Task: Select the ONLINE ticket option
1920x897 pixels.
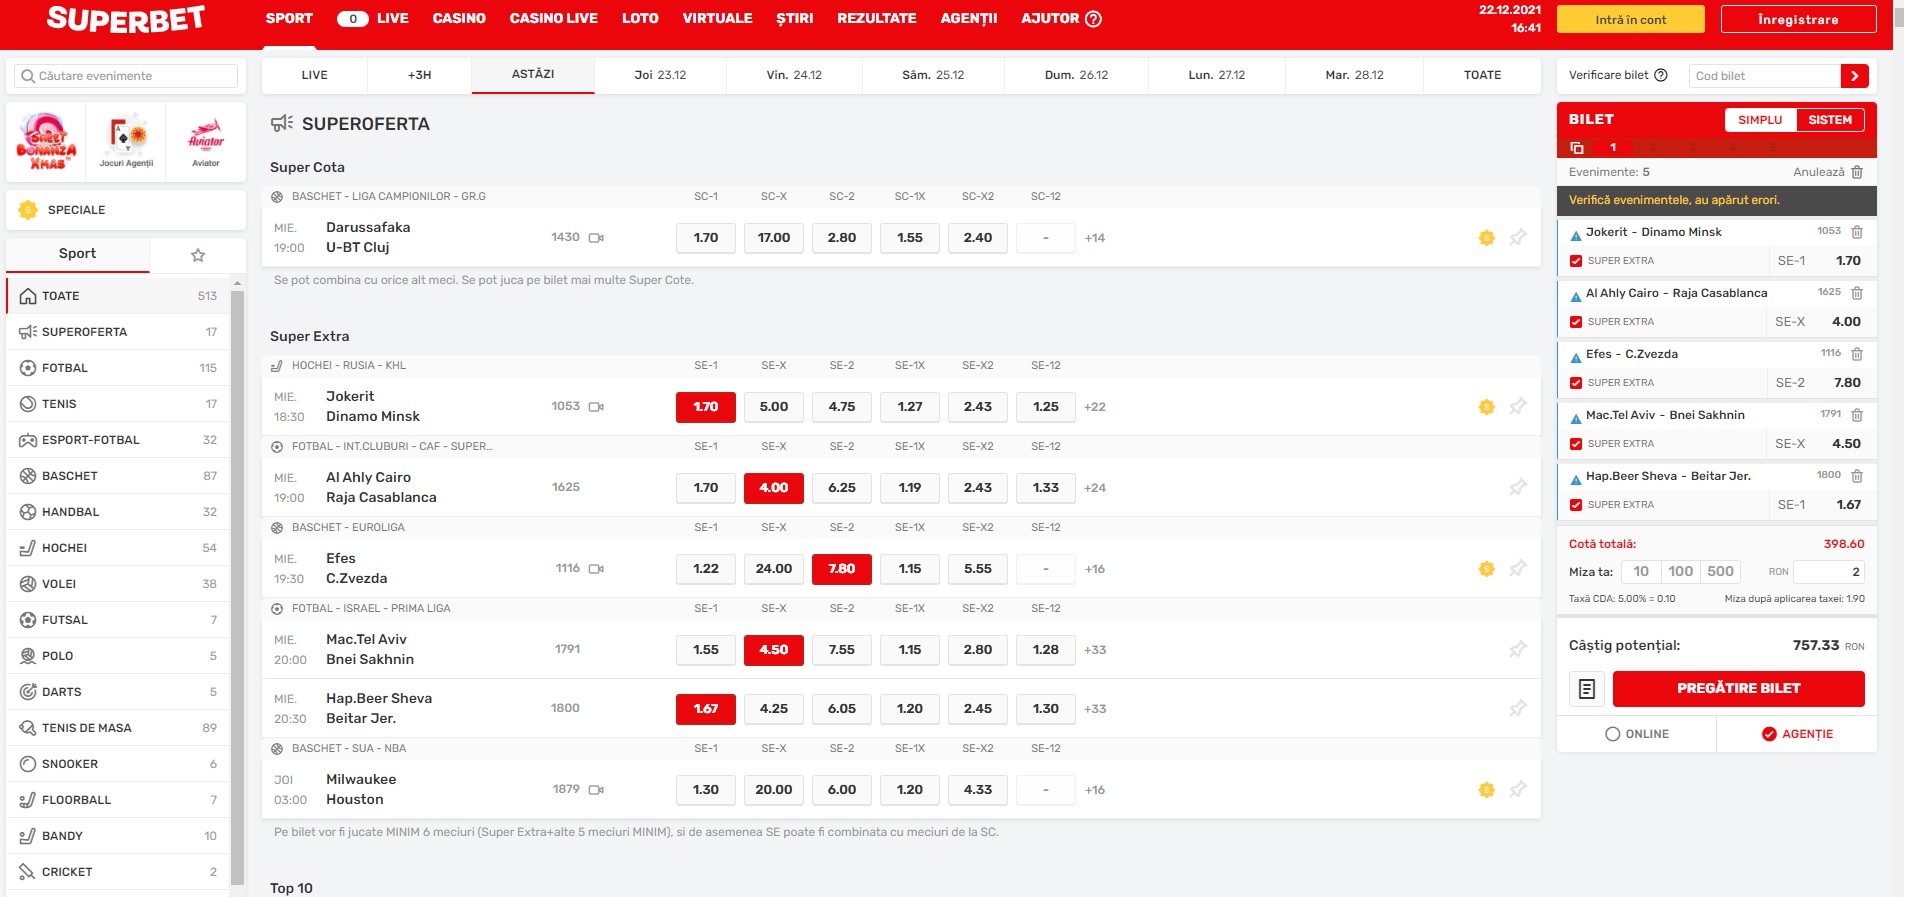Action: (x=1637, y=734)
